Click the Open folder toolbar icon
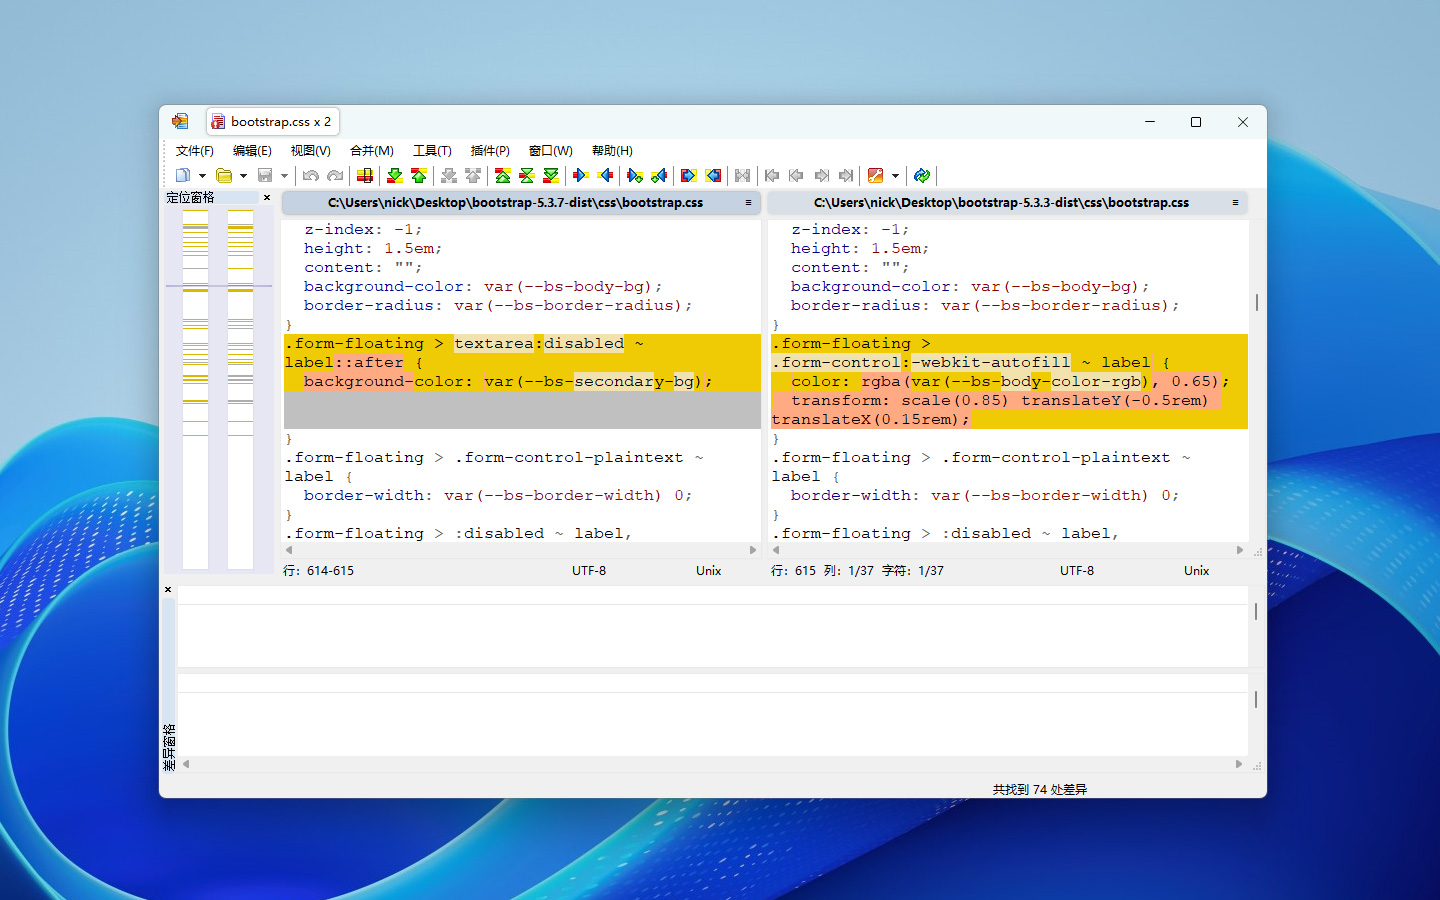This screenshot has height=900, width=1440. [224, 176]
